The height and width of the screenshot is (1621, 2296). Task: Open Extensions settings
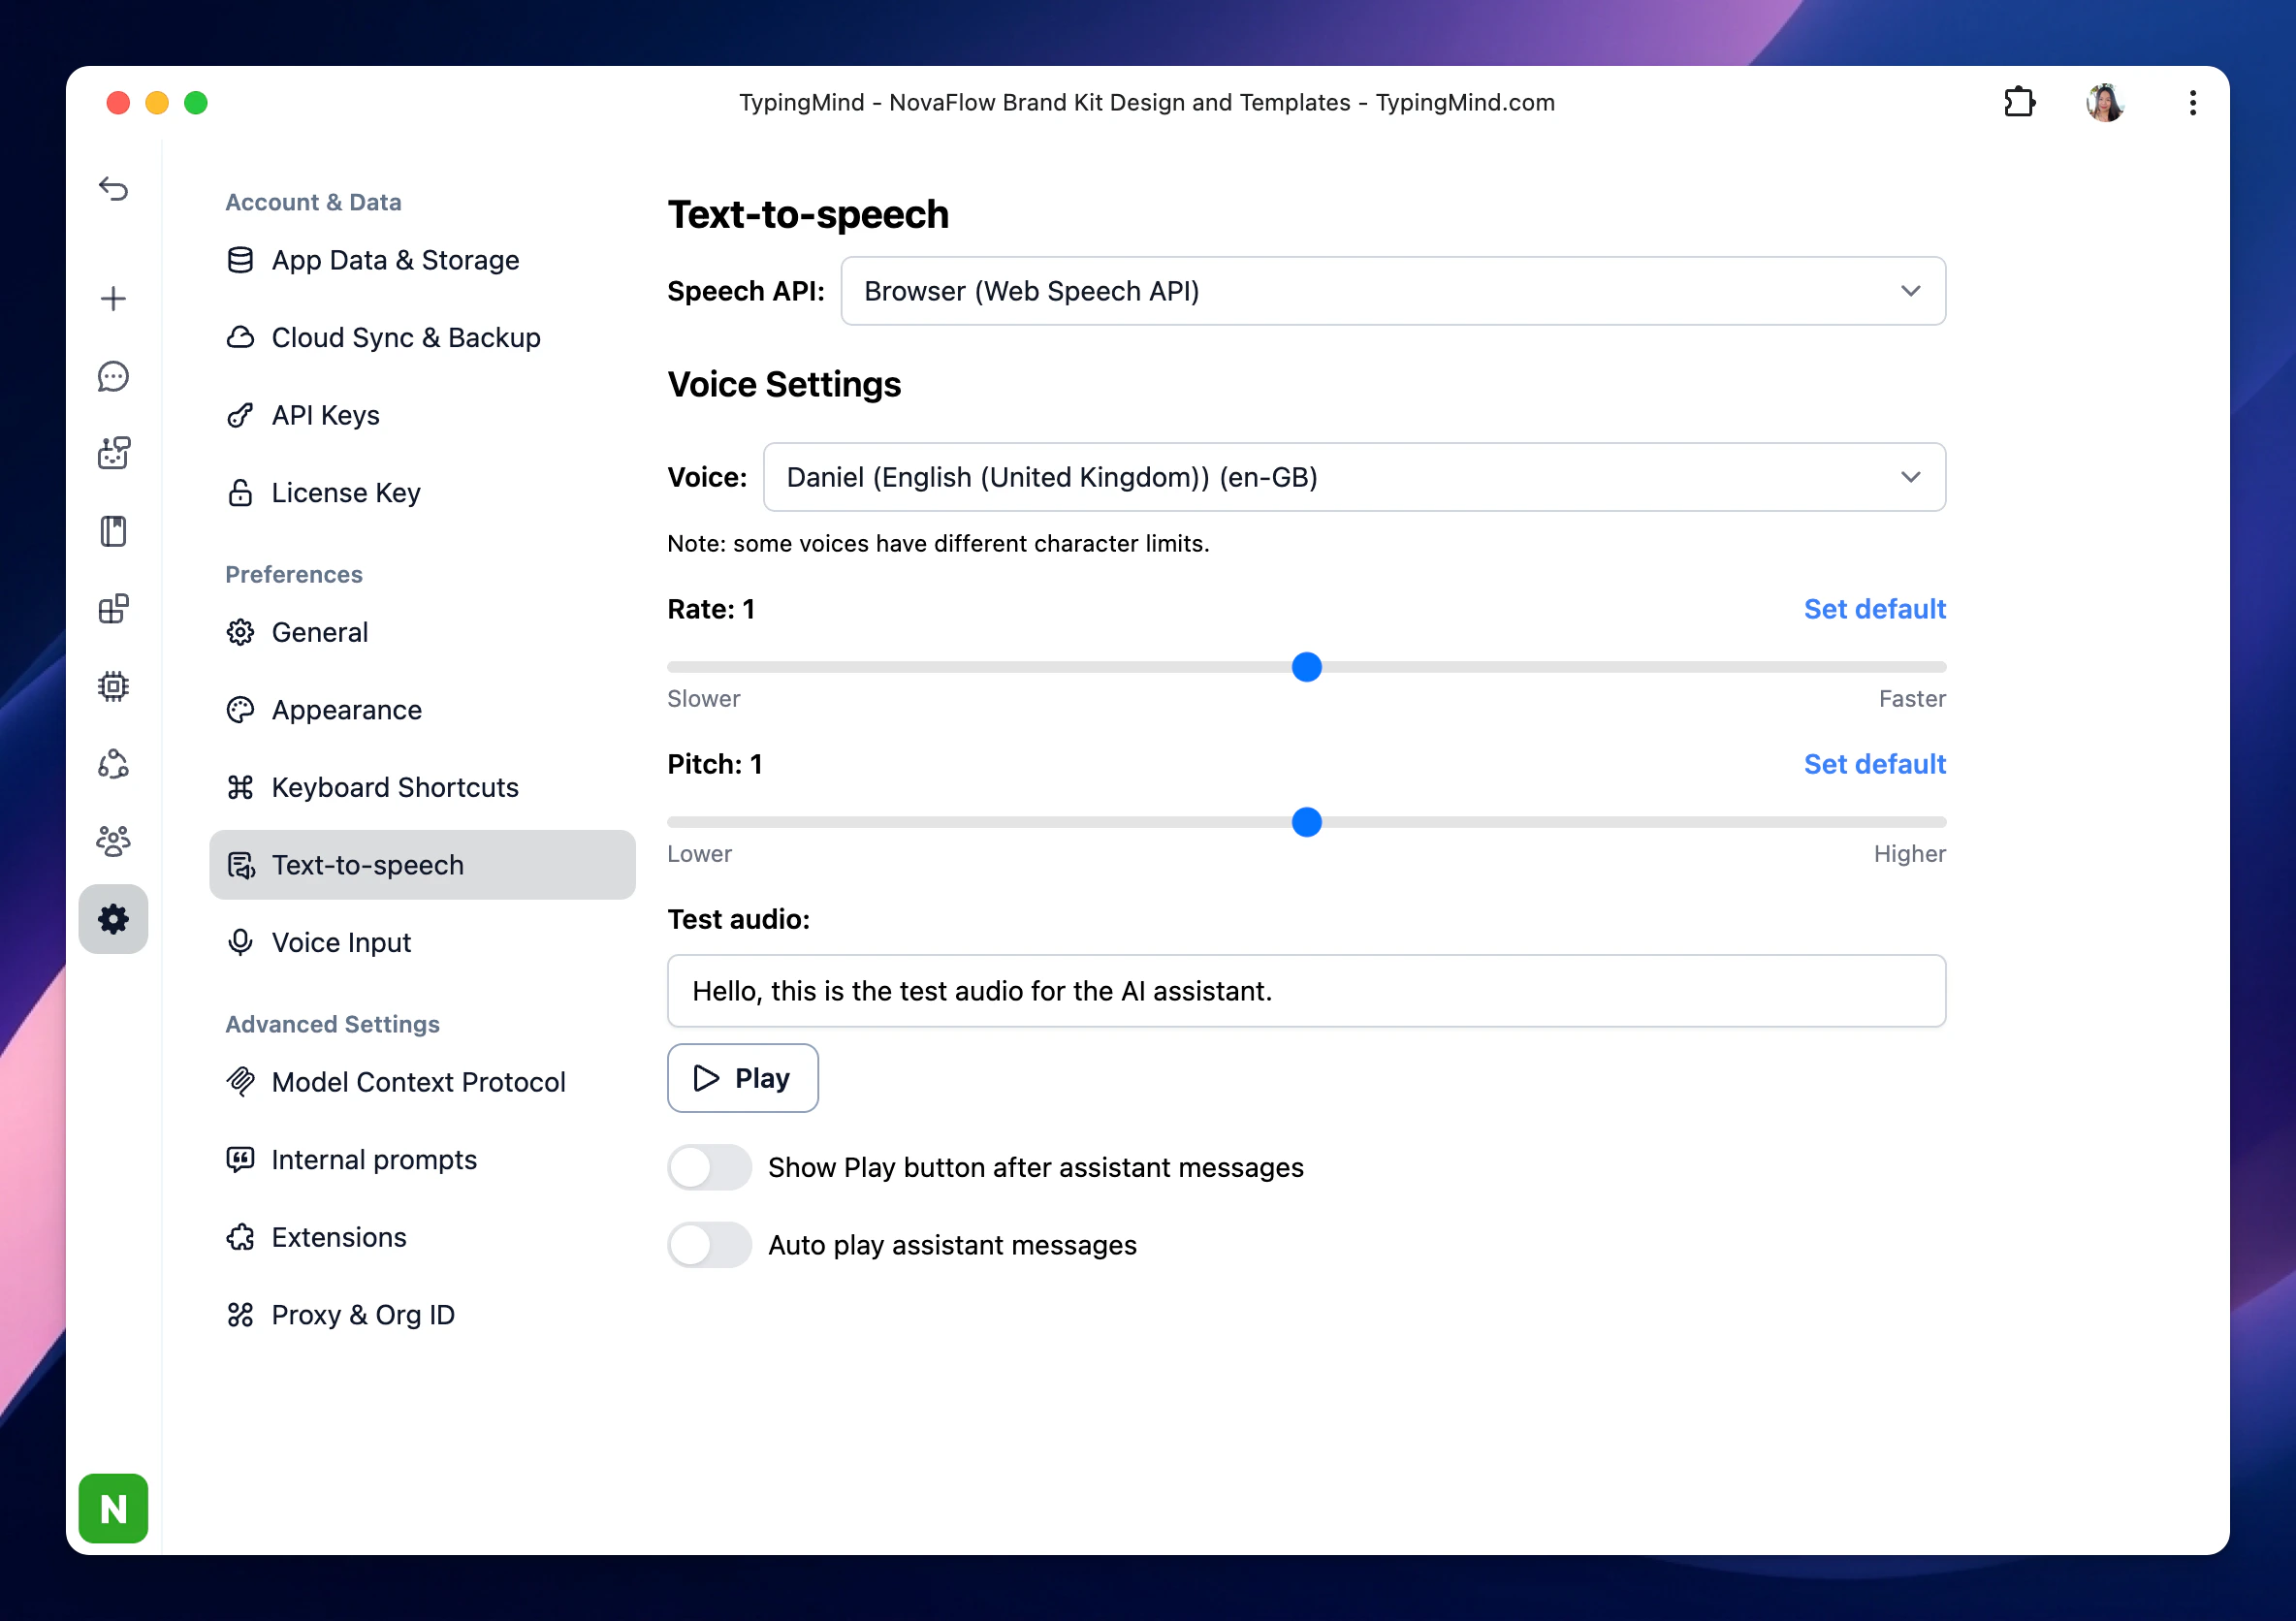point(422,1237)
